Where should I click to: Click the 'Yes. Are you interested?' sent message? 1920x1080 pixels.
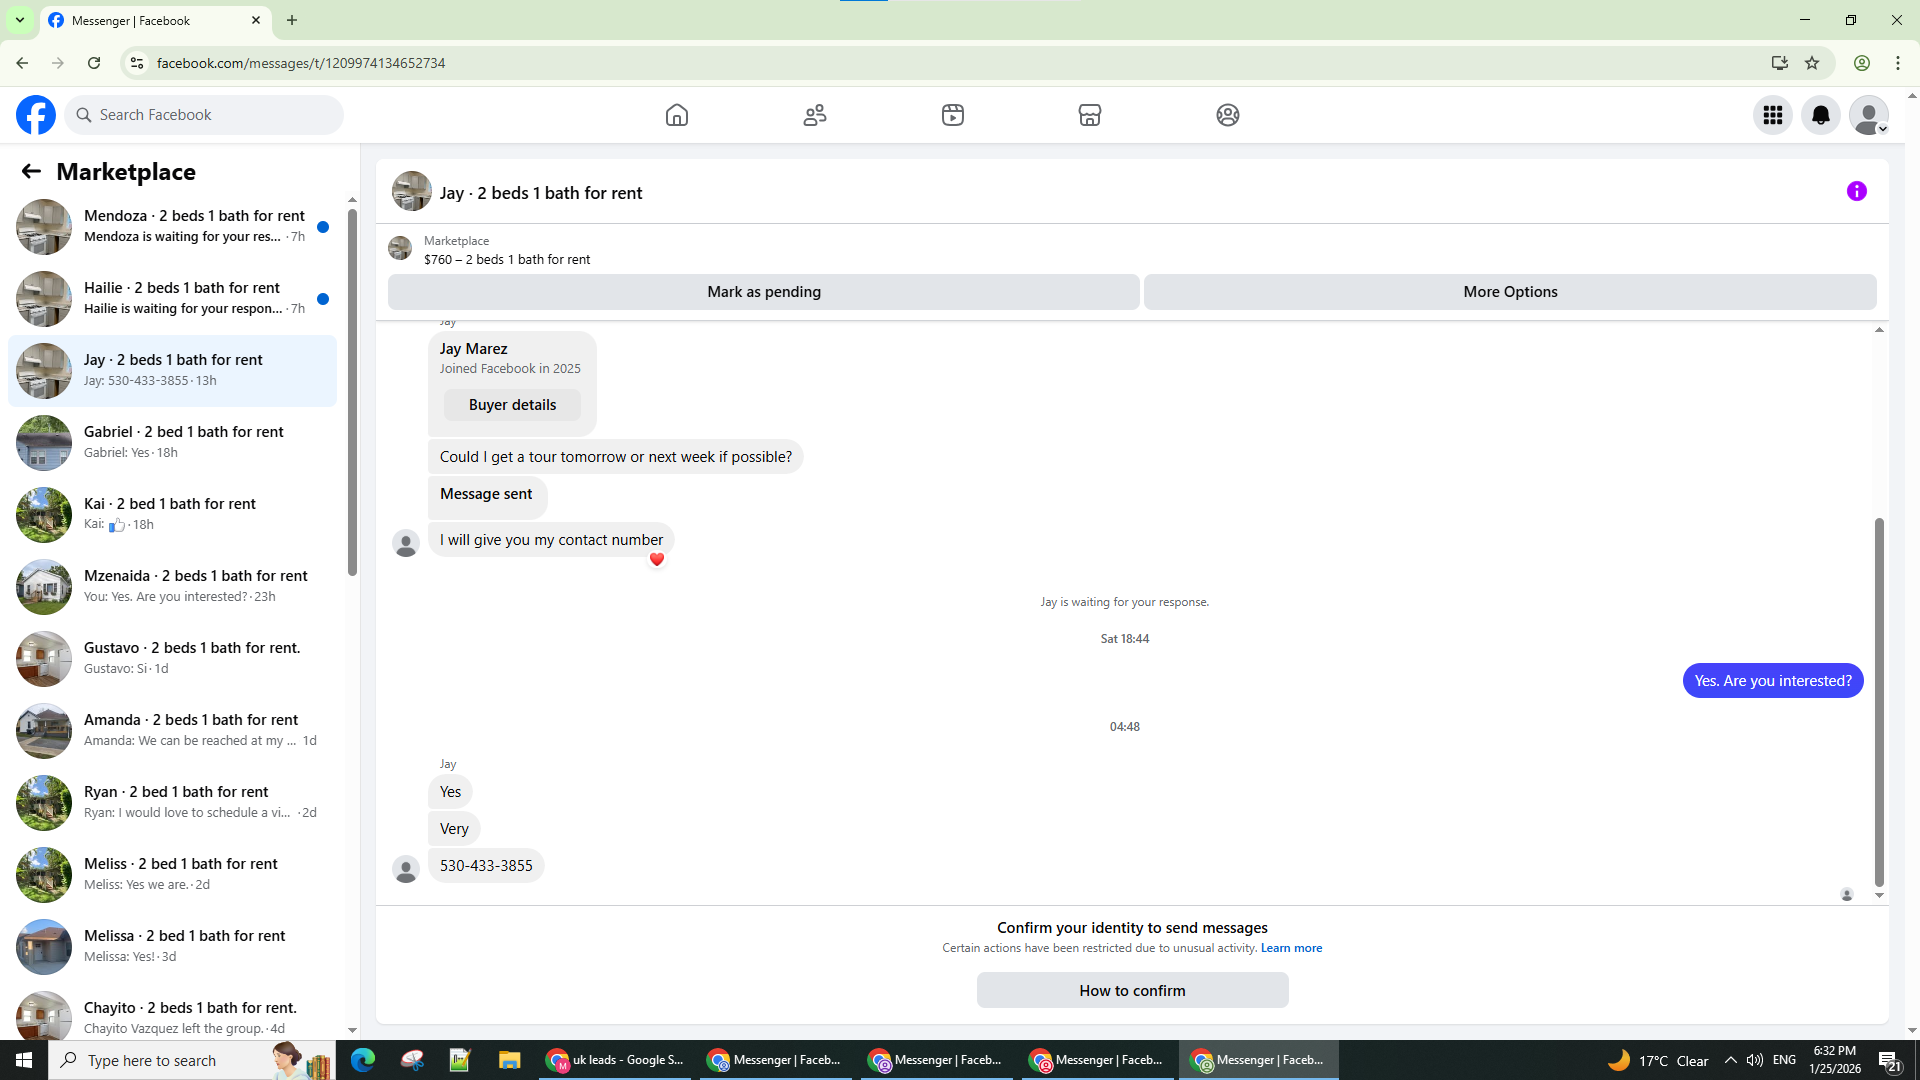point(1773,681)
